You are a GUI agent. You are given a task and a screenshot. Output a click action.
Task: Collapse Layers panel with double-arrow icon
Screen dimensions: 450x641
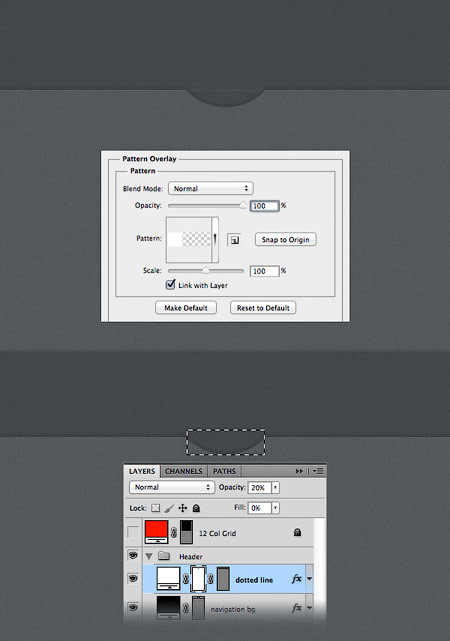[x=299, y=471]
